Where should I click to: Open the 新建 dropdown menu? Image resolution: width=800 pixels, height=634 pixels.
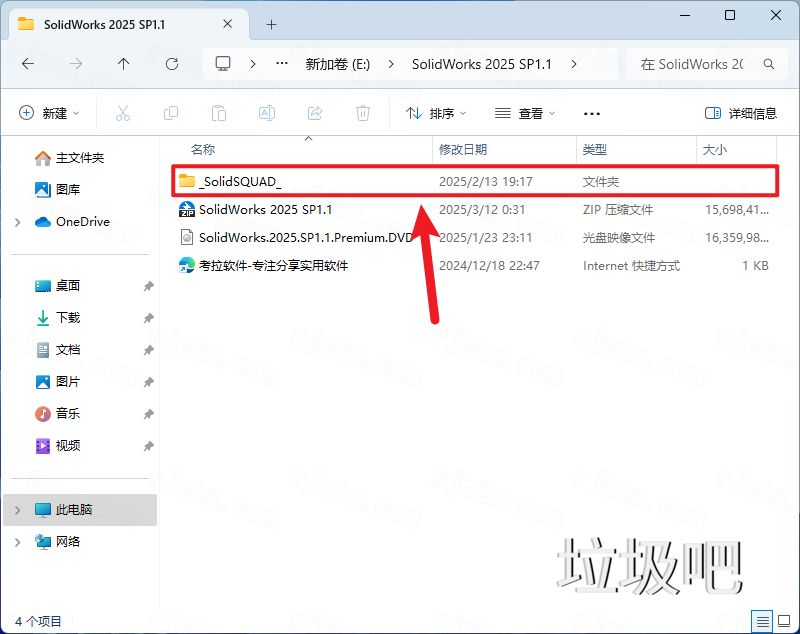49,112
